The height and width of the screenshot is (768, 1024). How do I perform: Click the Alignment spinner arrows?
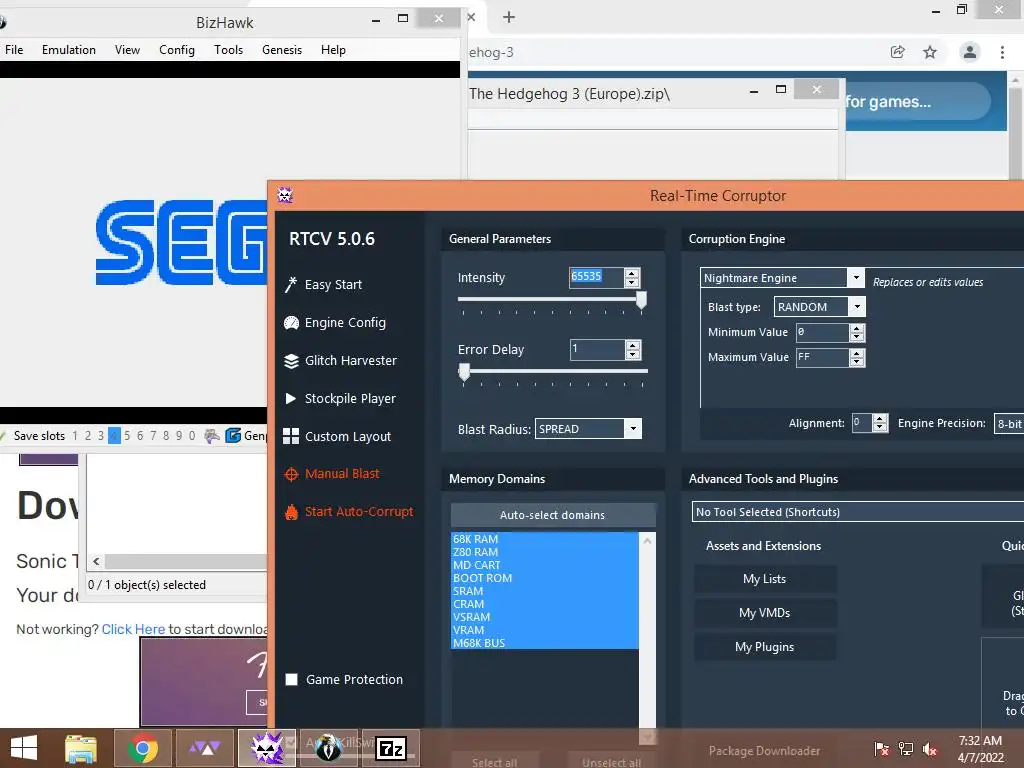pos(880,423)
